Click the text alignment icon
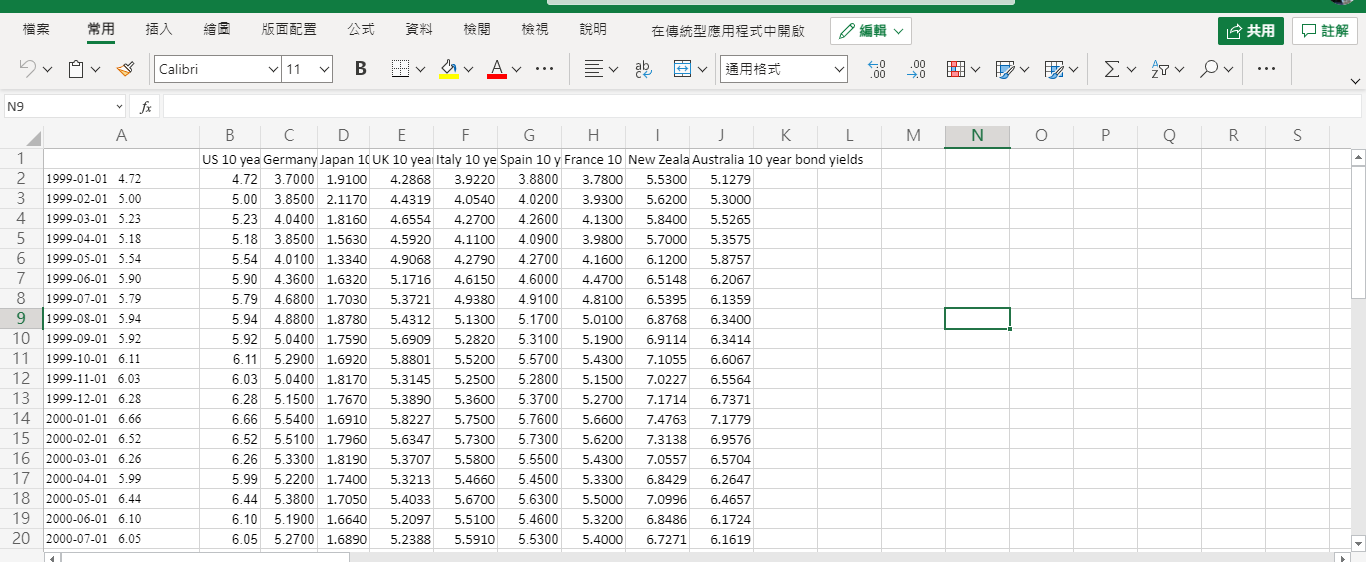The width and height of the screenshot is (1366, 562). 594,69
